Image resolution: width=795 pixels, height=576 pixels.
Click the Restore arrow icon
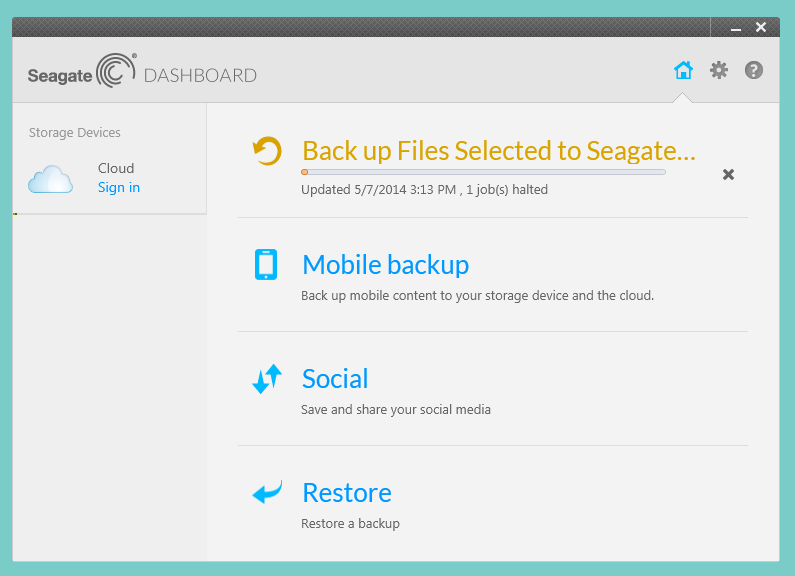(266, 493)
